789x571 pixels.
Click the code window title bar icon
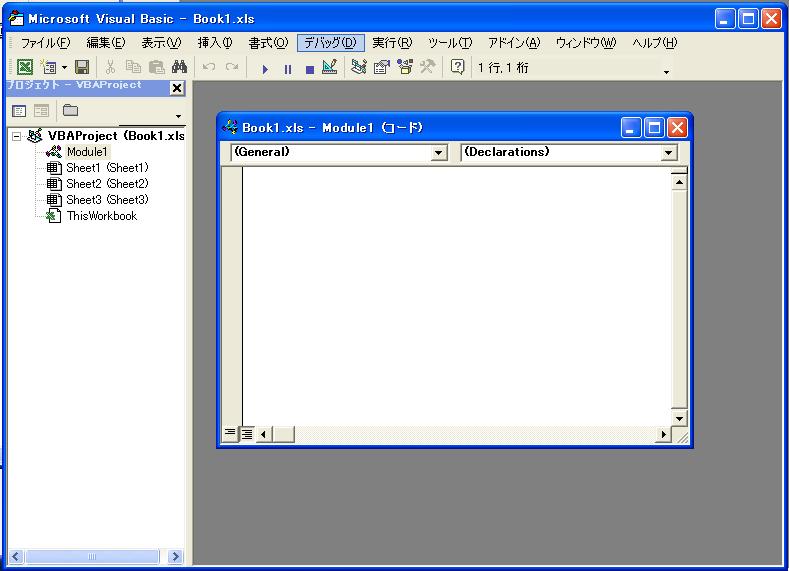(229, 127)
